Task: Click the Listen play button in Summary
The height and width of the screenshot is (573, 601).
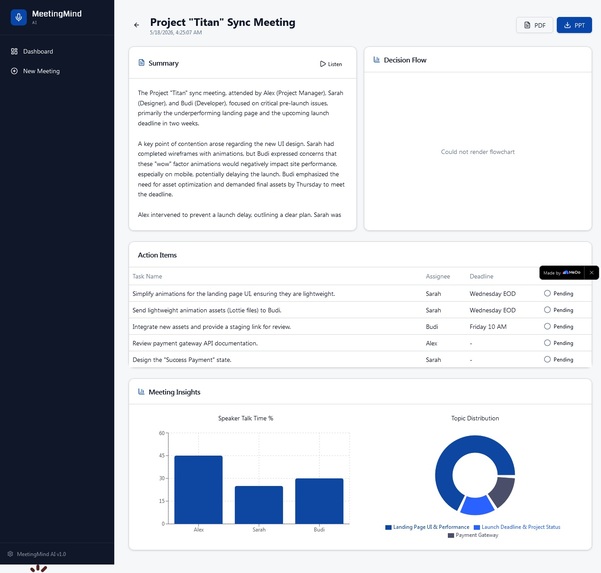Action: [x=331, y=64]
